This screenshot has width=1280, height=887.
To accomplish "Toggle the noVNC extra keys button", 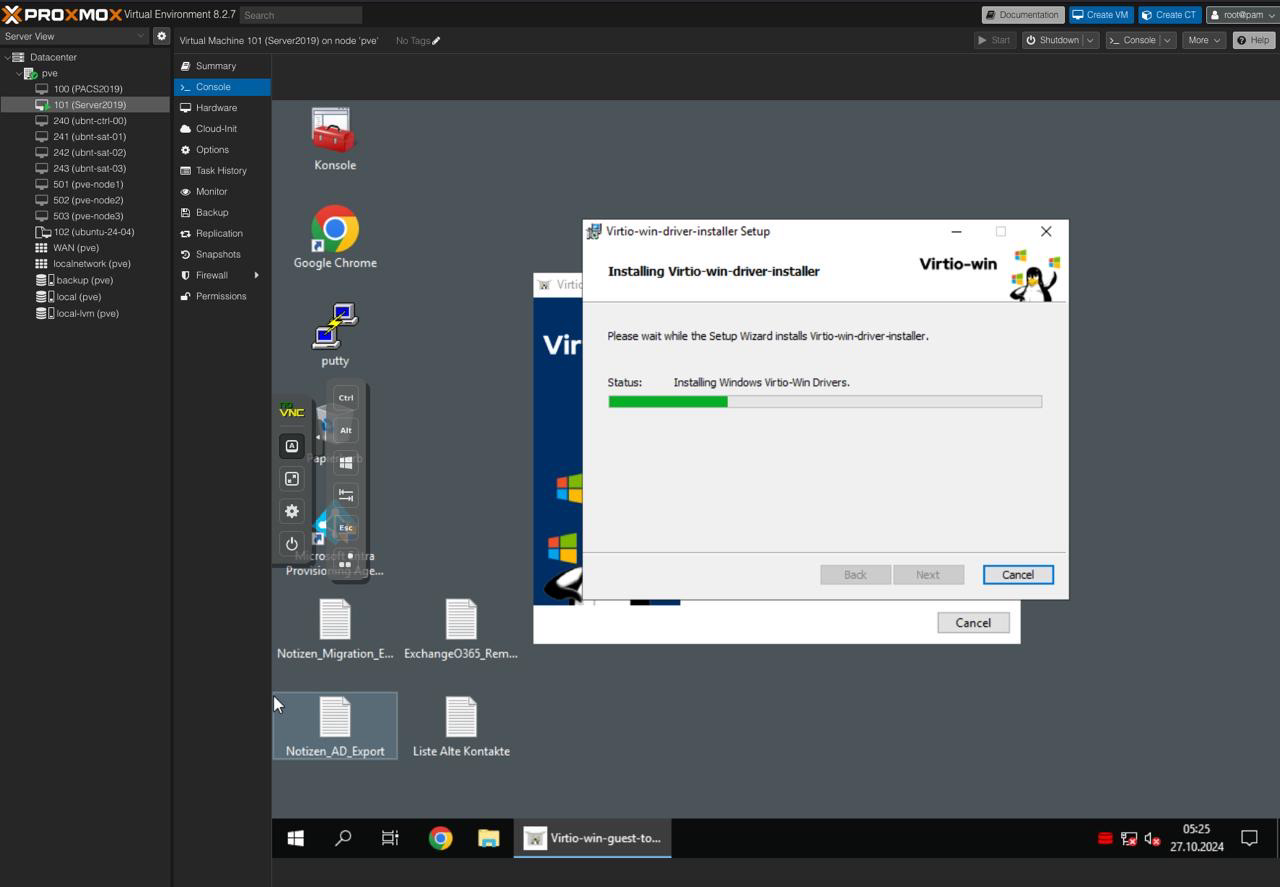I will coord(292,446).
